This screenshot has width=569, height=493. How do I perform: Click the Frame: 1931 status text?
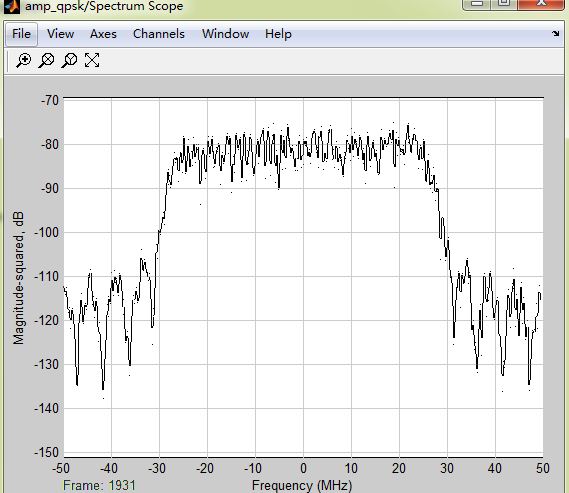coord(99,485)
